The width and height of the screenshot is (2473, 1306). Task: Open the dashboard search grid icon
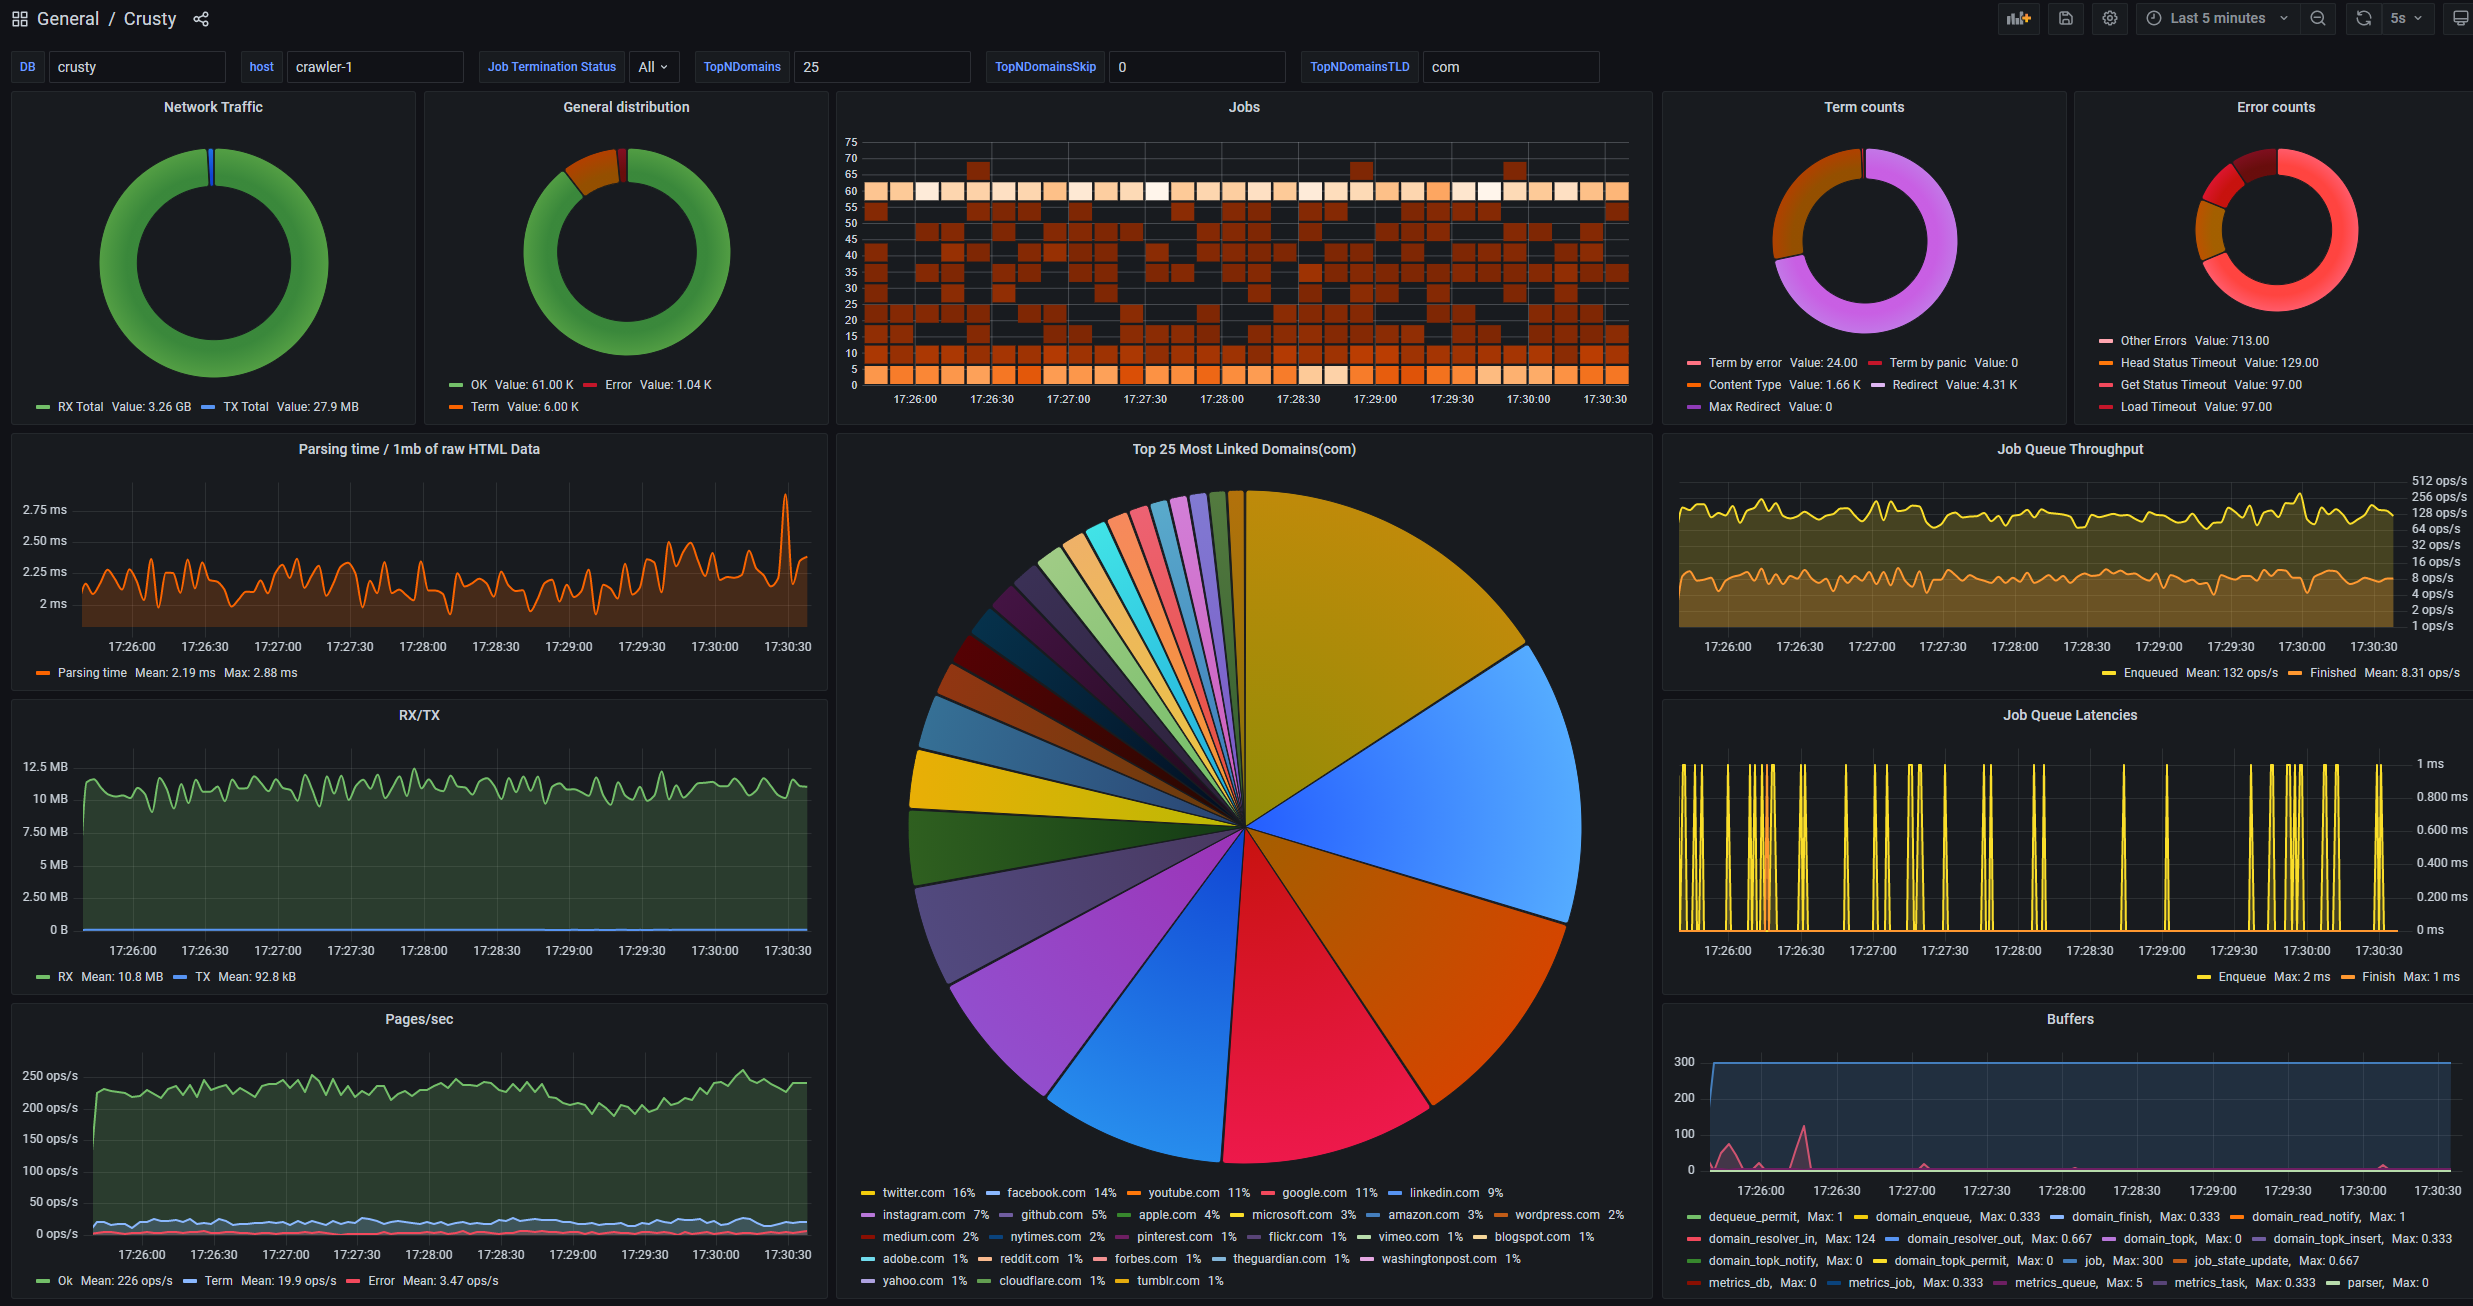(x=19, y=19)
